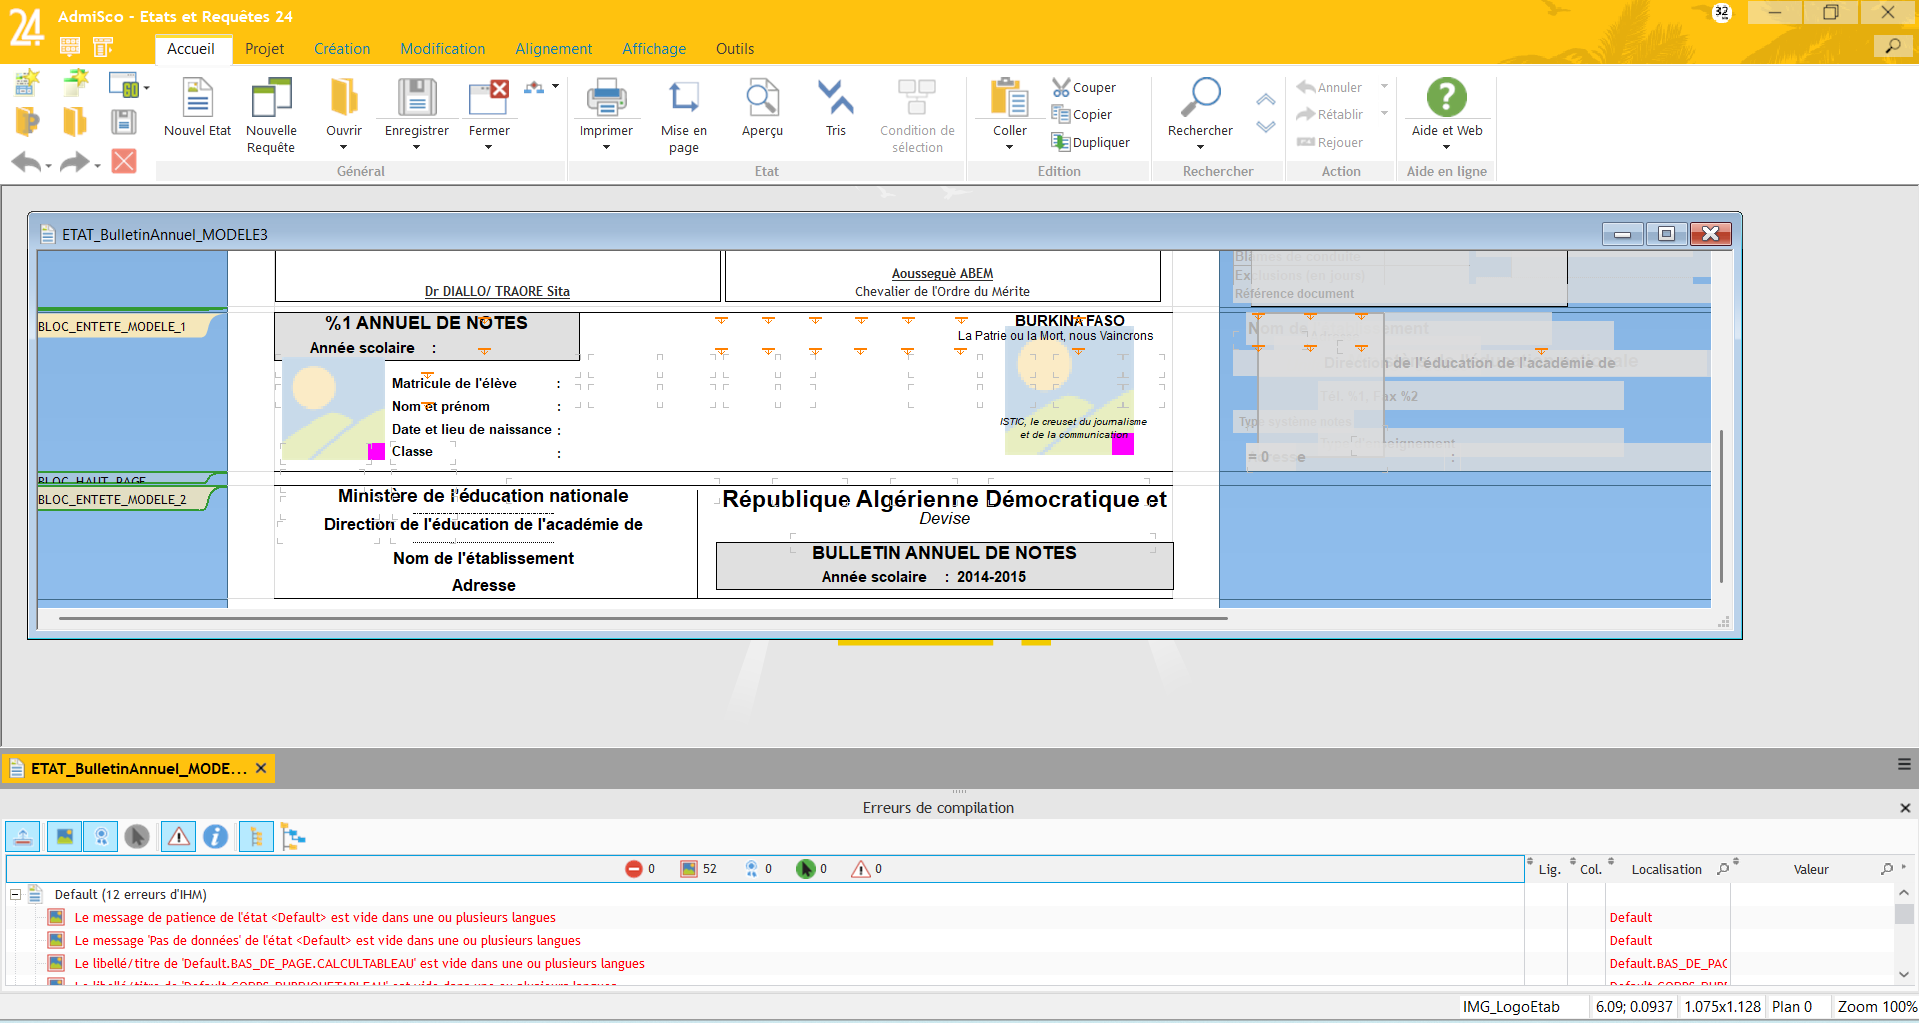Open the Aperçu print preview

(x=762, y=98)
